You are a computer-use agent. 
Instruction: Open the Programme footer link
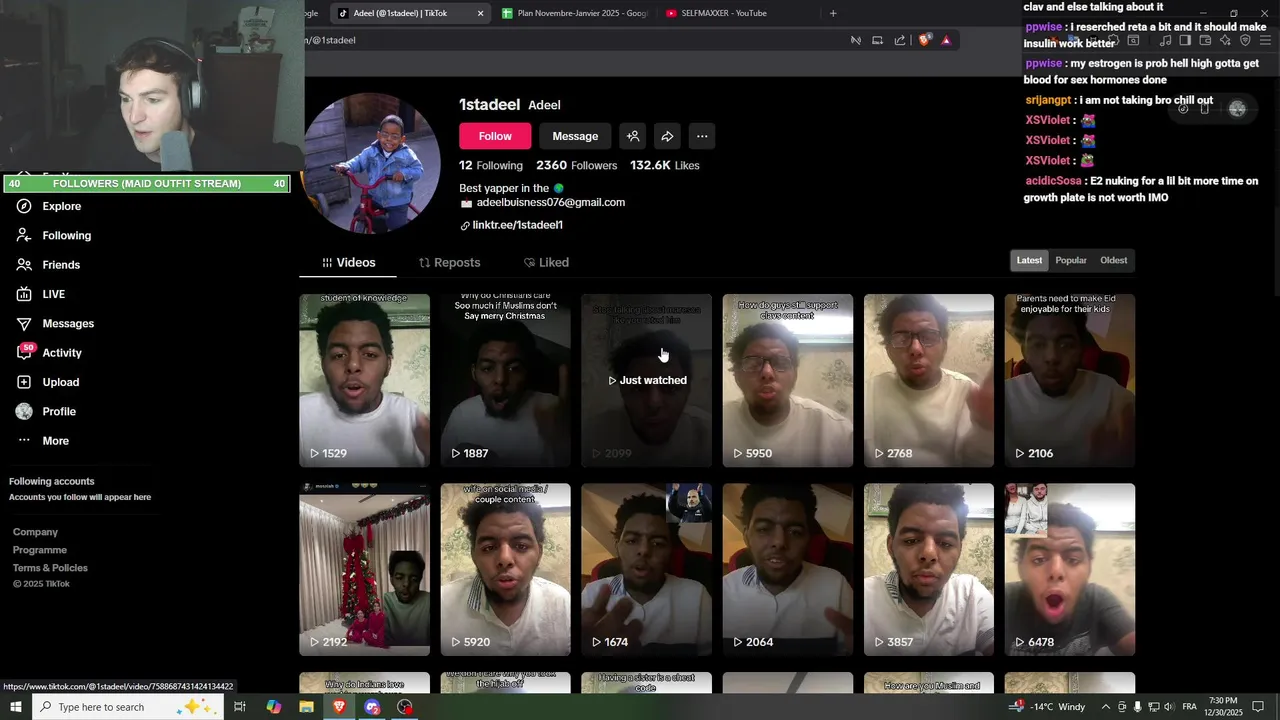(x=40, y=550)
